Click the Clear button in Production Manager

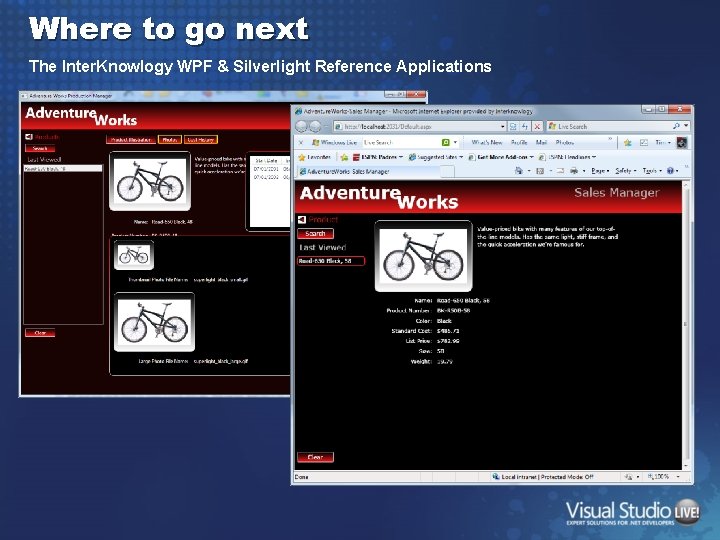[40, 332]
